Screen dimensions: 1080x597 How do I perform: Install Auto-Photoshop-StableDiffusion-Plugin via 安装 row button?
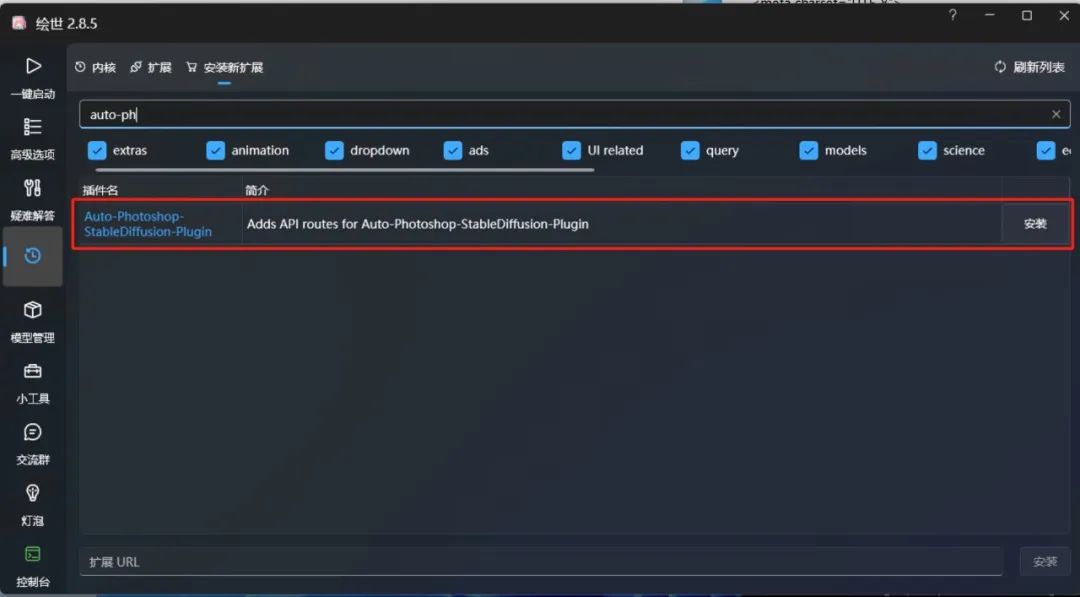[1035, 224]
